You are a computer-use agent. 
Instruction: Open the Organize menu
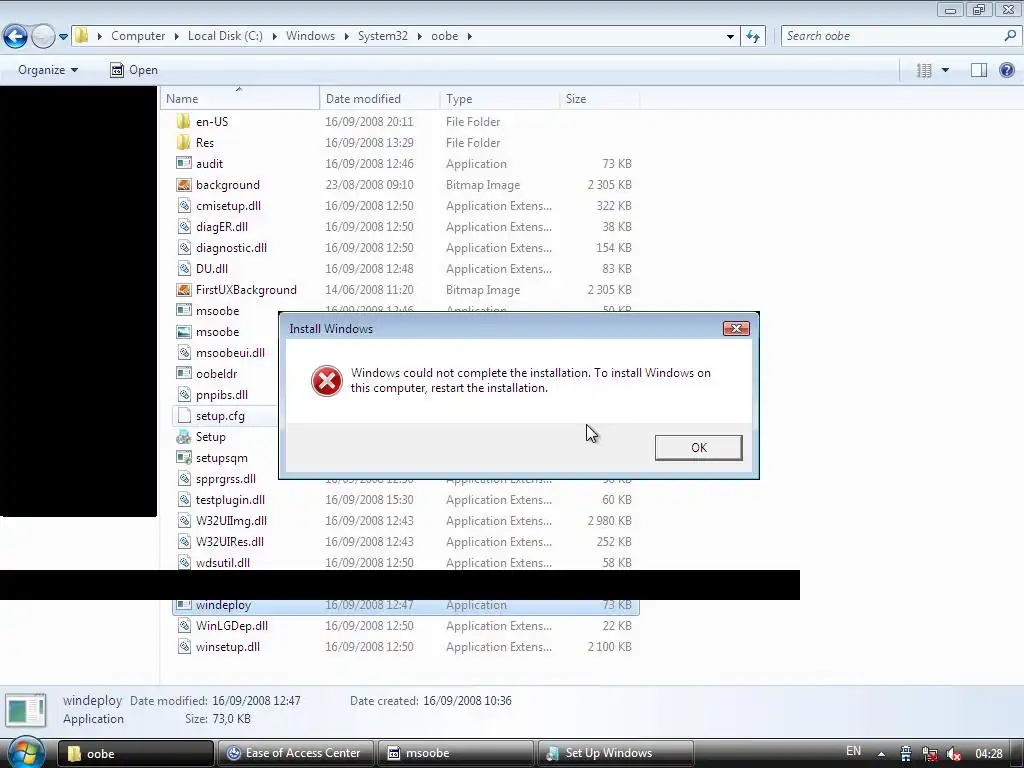click(48, 70)
